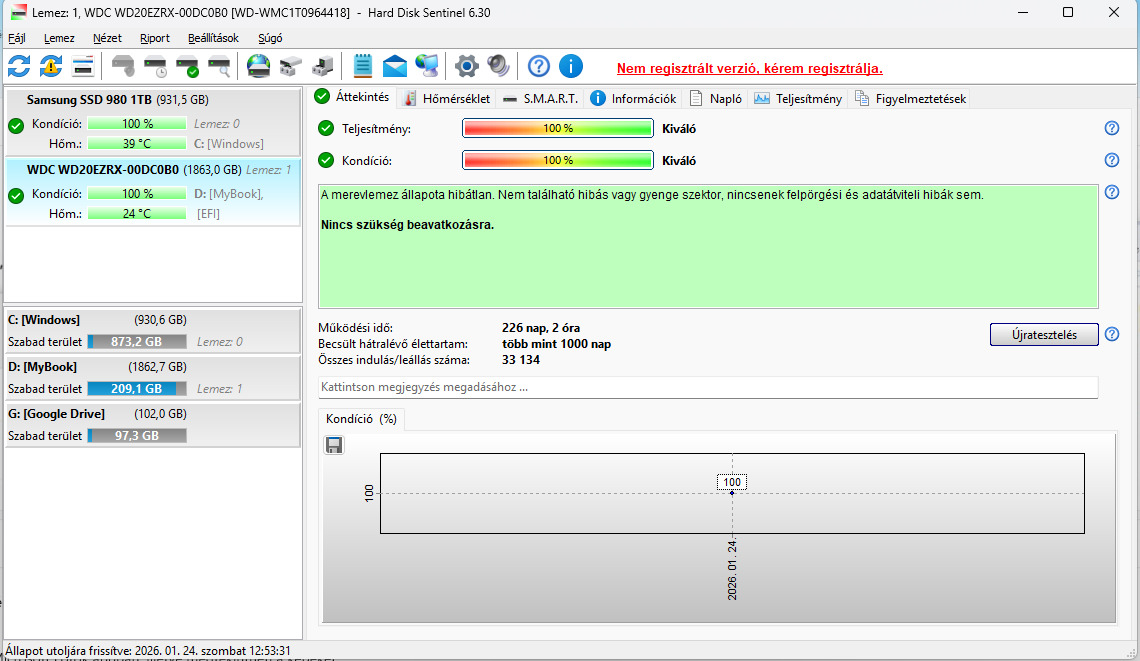Switch to the S.M.A.R.T. tab
1140x661 pixels.
click(x=540, y=98)
